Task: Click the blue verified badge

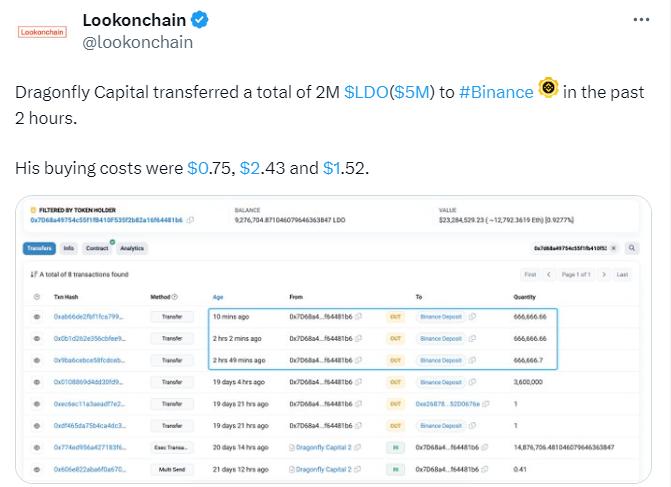Action: click(200, 19)
